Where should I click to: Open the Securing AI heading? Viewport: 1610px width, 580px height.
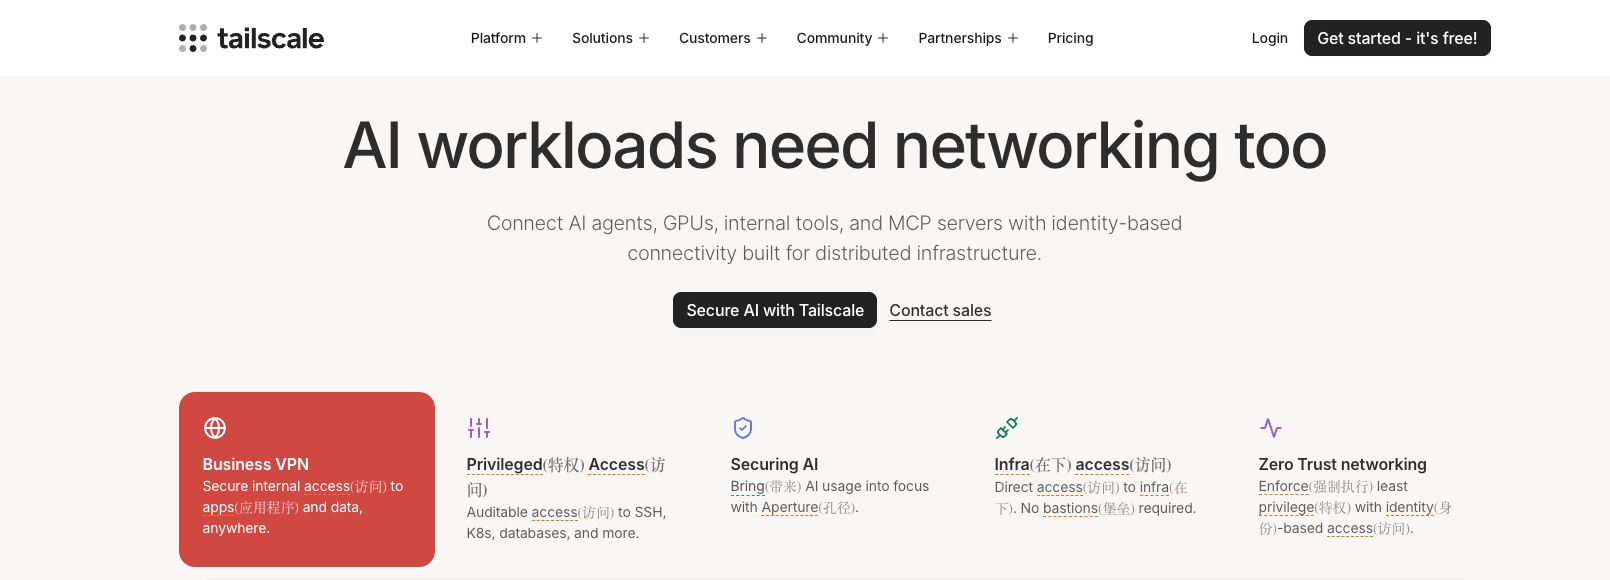pyautogui.click(x=774, y=464)
